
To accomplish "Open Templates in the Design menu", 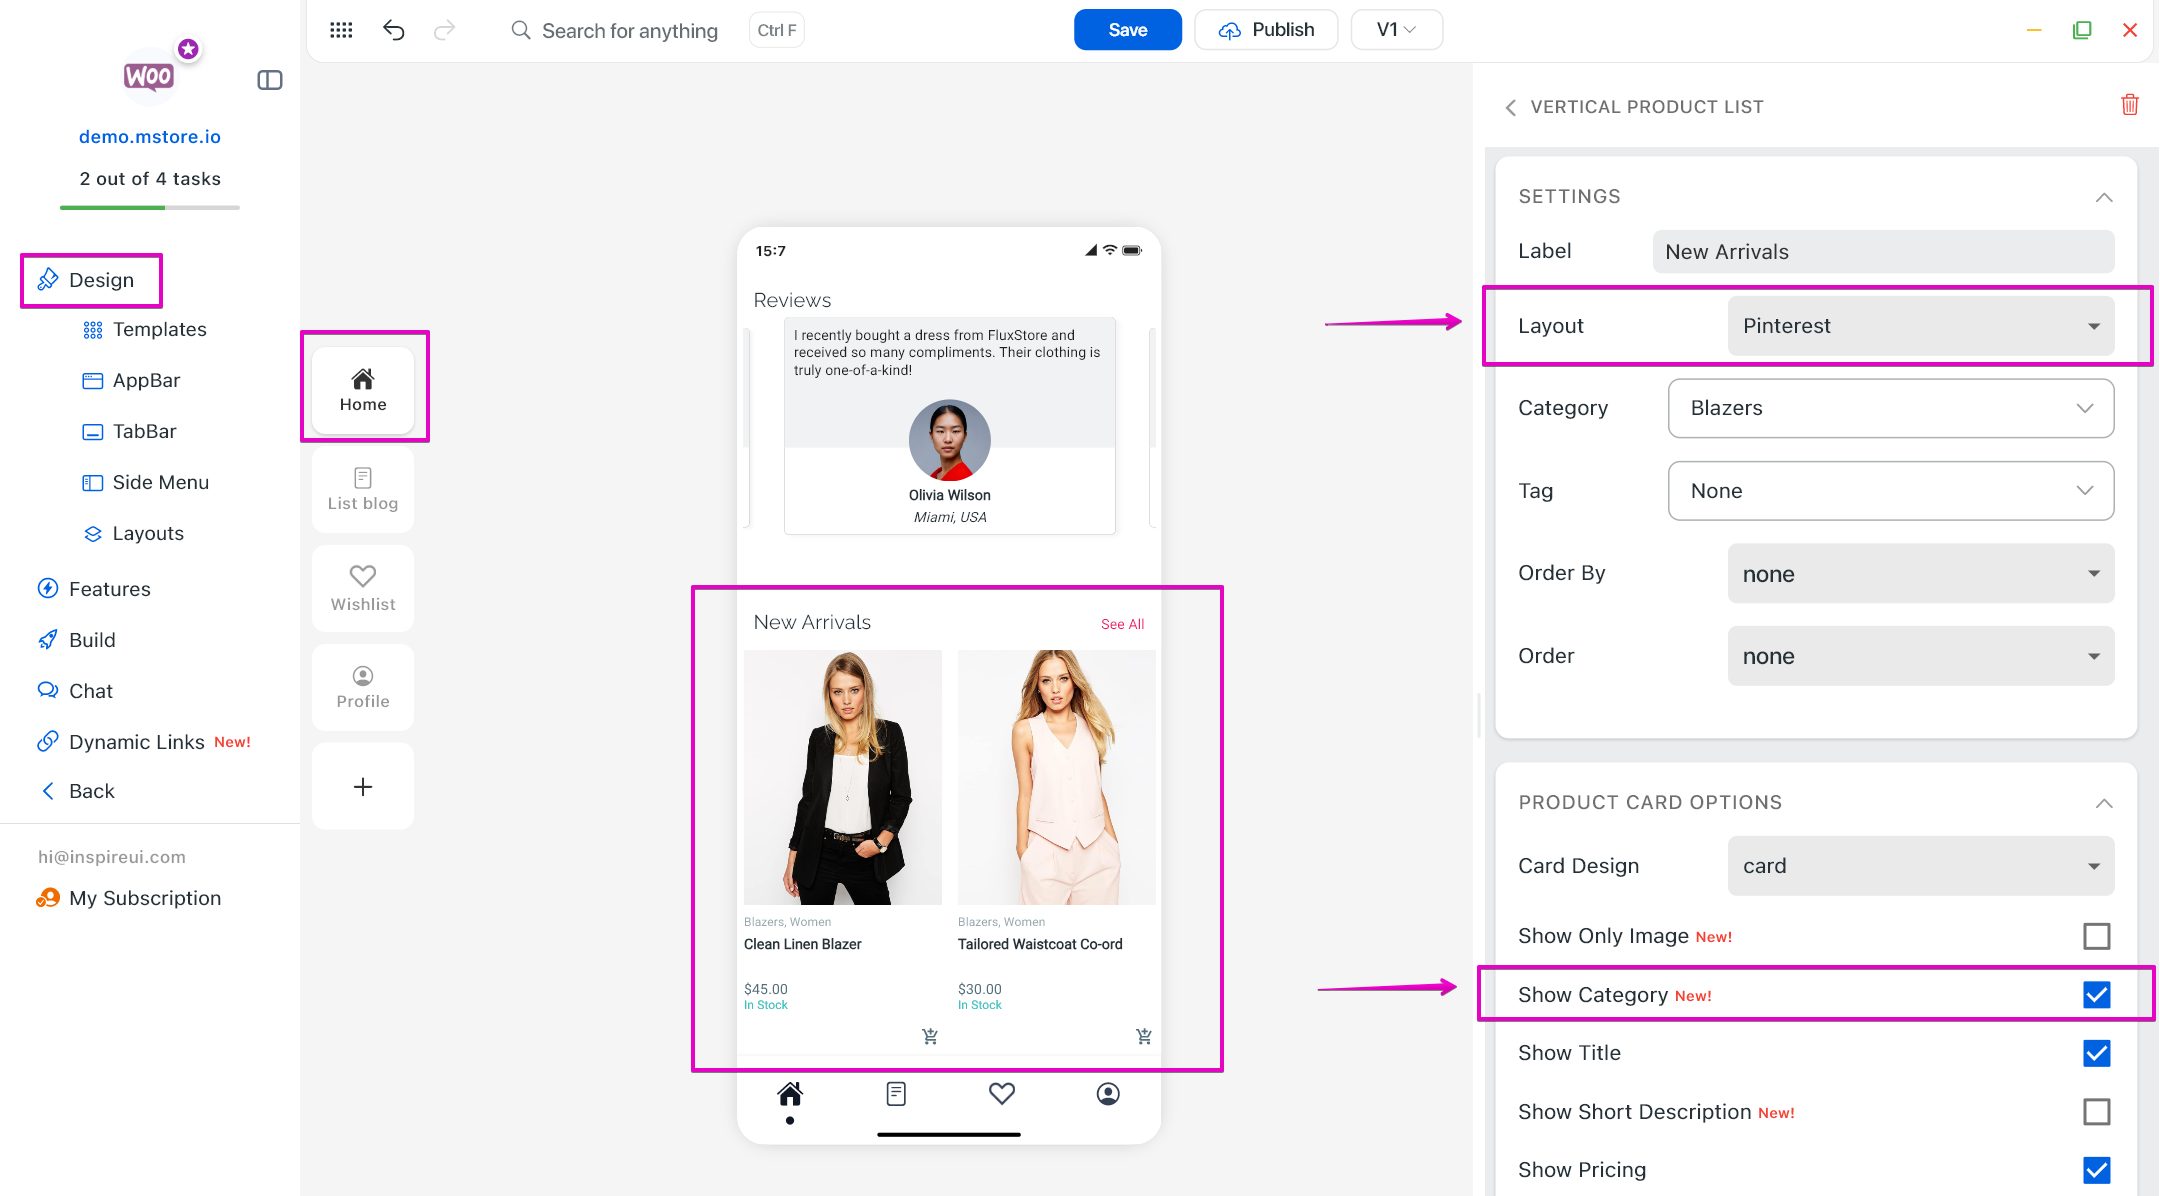I will (x=159, y=329).
